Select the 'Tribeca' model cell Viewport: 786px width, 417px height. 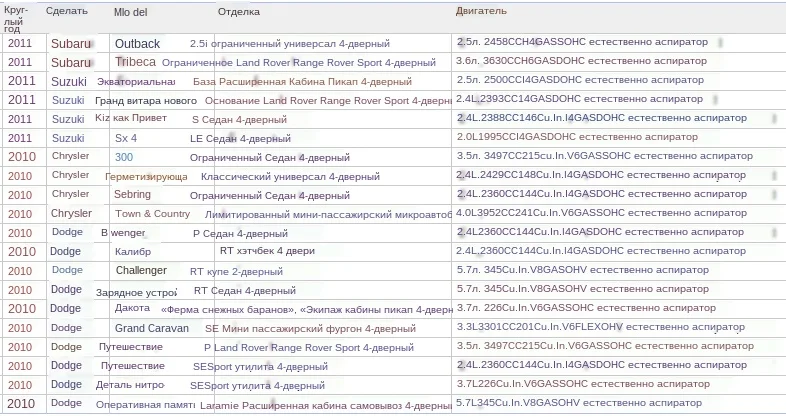(x=135, y=62)
